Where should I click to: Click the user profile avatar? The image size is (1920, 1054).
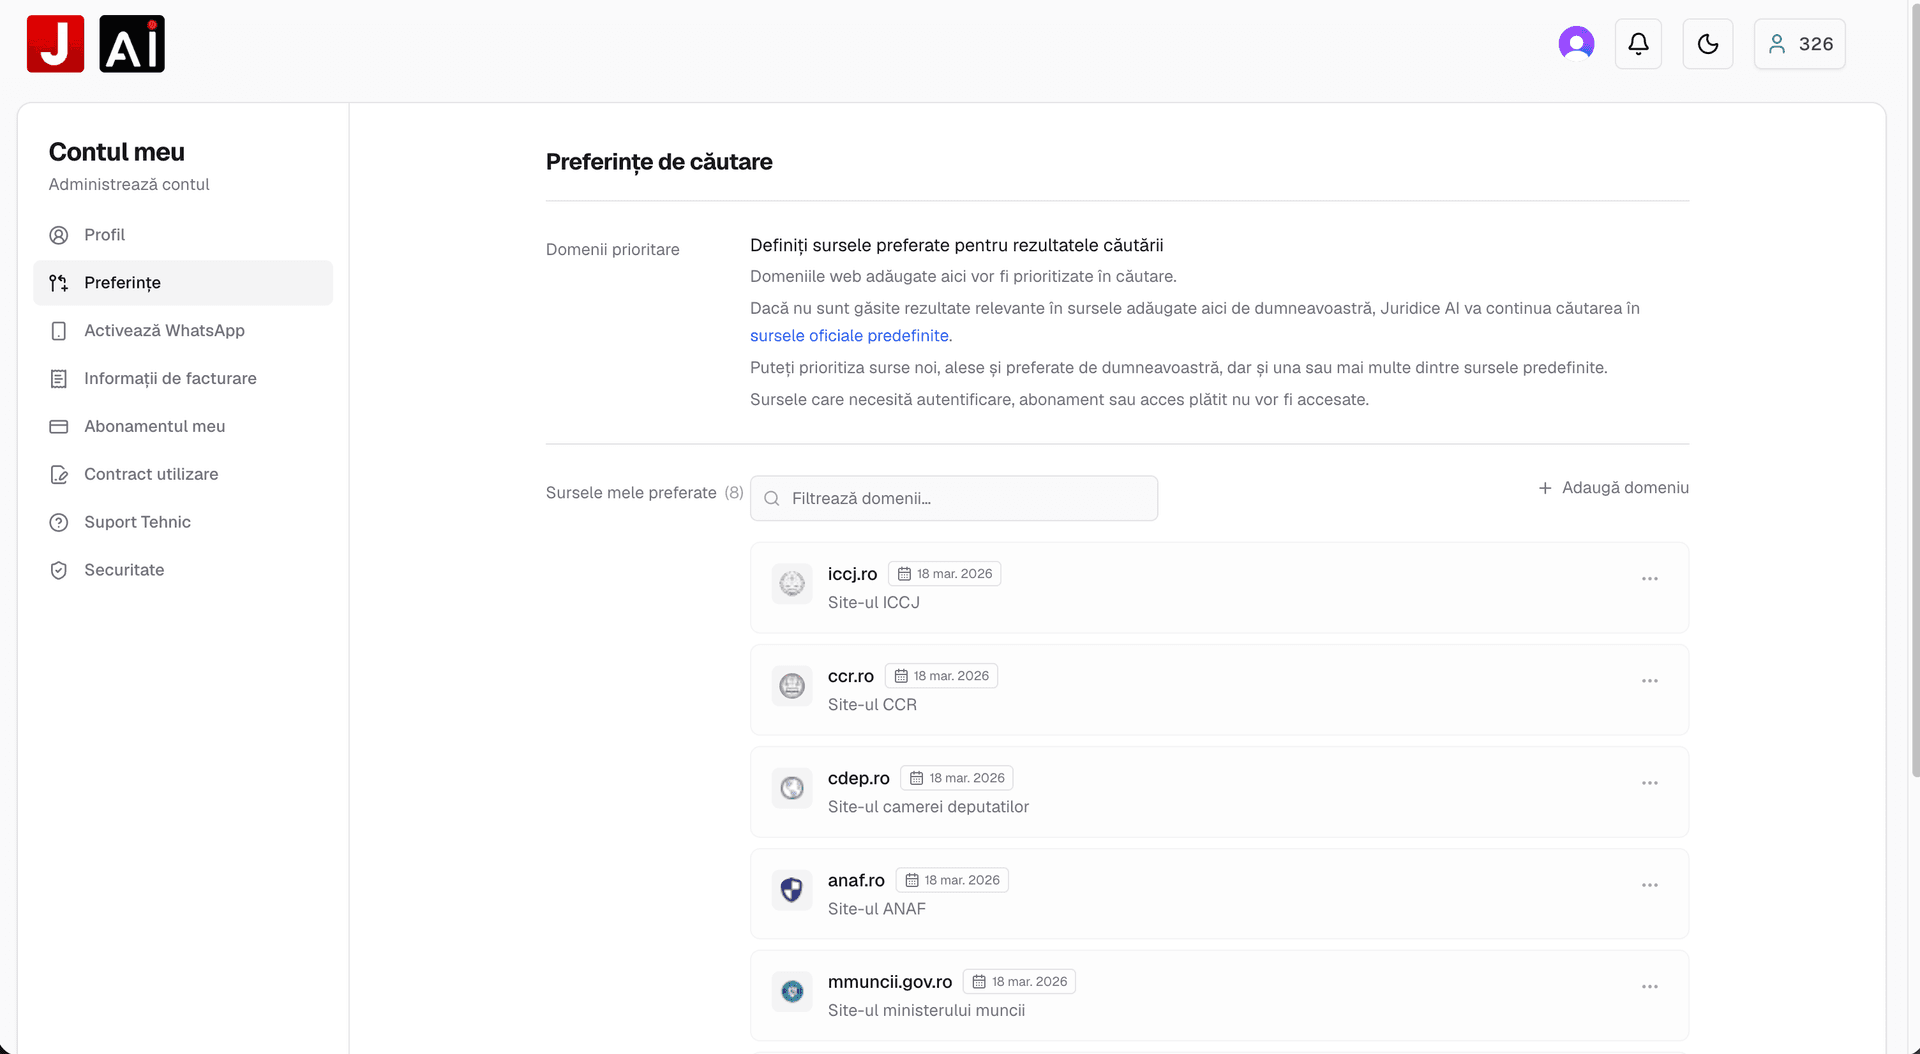point(1576,43)
